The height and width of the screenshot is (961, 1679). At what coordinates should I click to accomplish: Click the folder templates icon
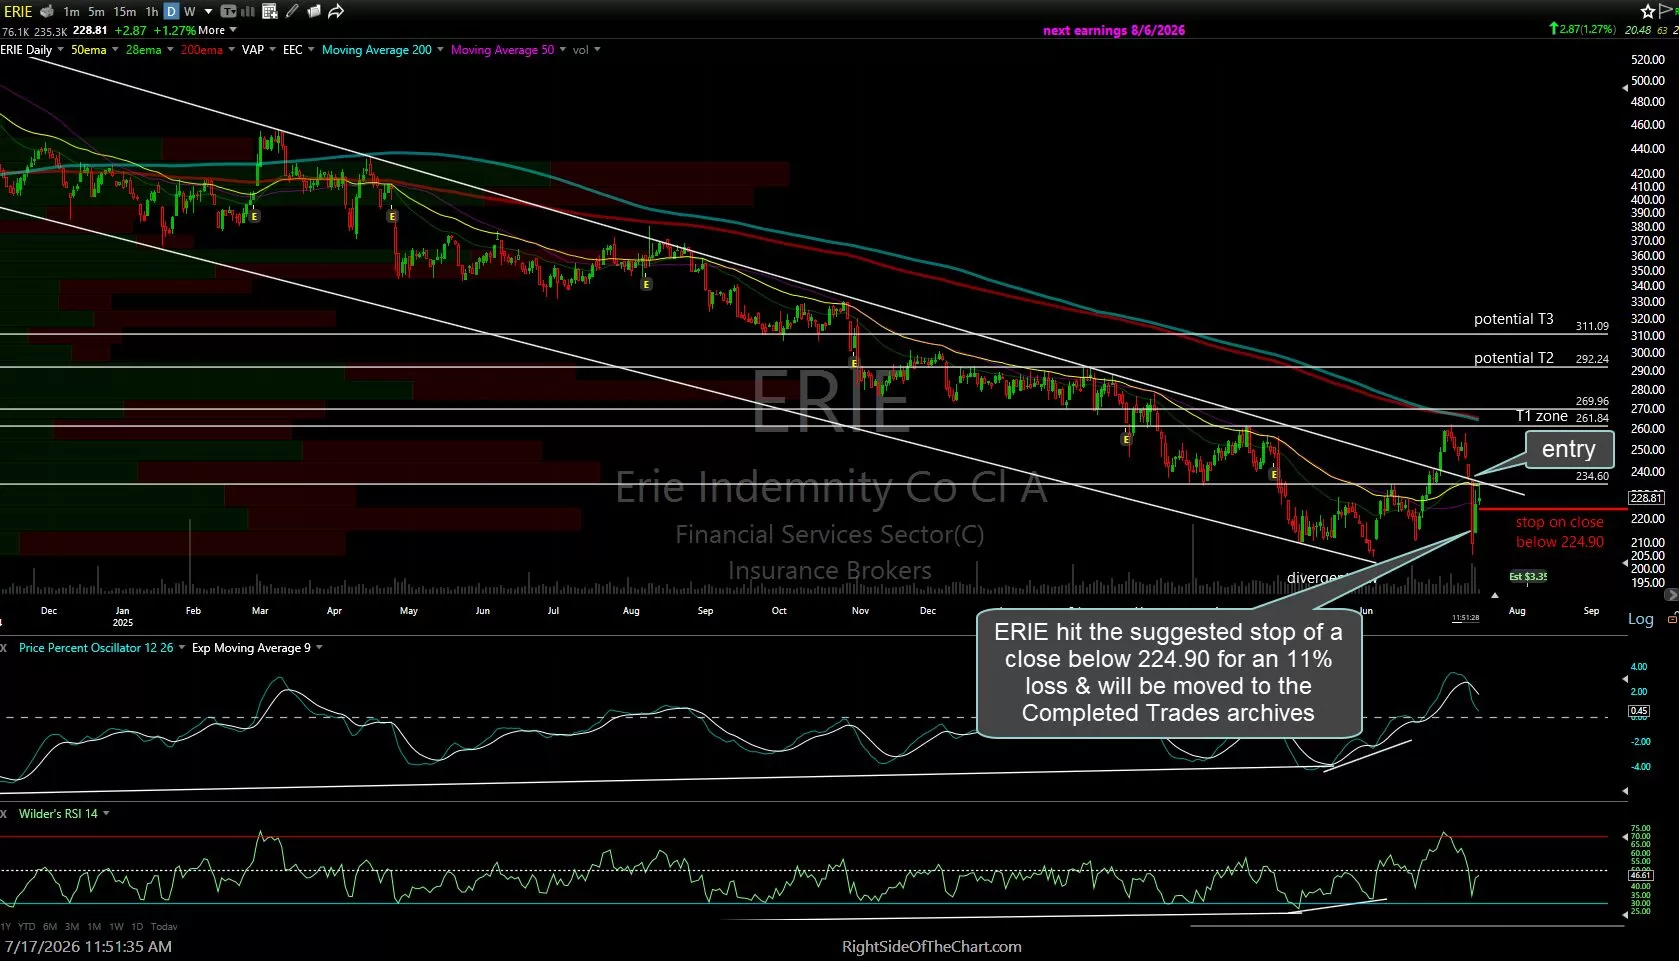(x=314, y=11)
